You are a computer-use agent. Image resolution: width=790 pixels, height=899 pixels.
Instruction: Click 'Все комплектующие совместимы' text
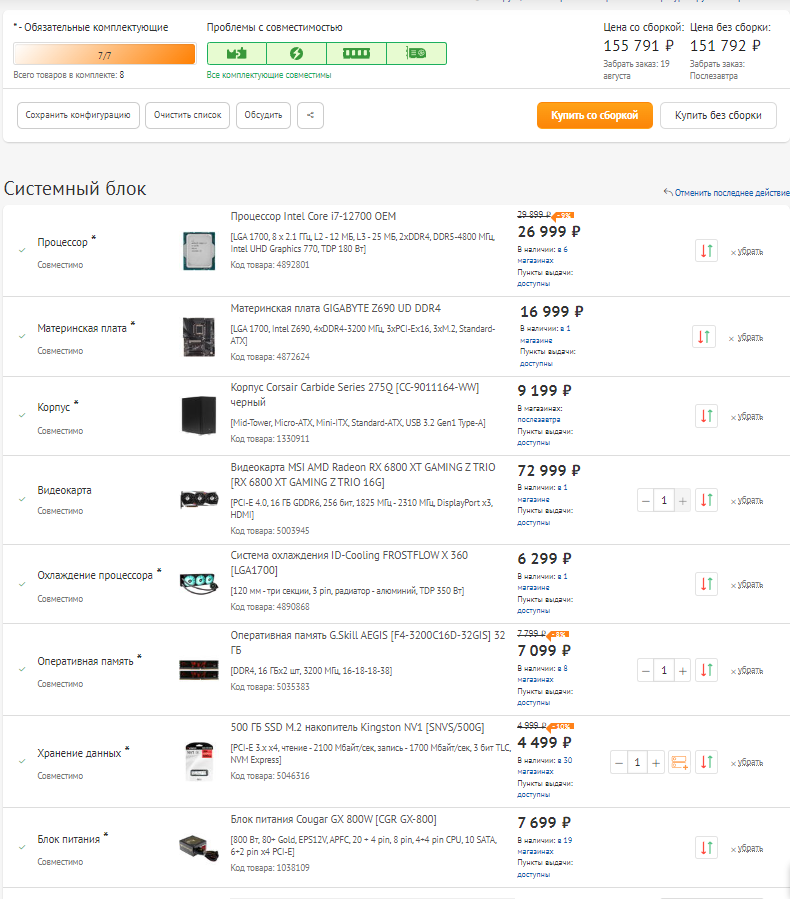(x=269, y=75)
